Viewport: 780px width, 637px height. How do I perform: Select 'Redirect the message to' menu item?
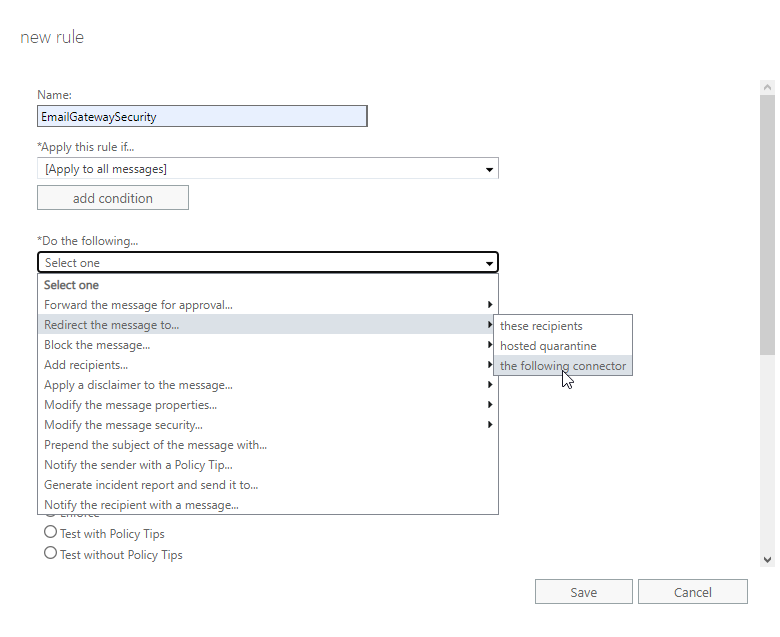pos(112,325)
